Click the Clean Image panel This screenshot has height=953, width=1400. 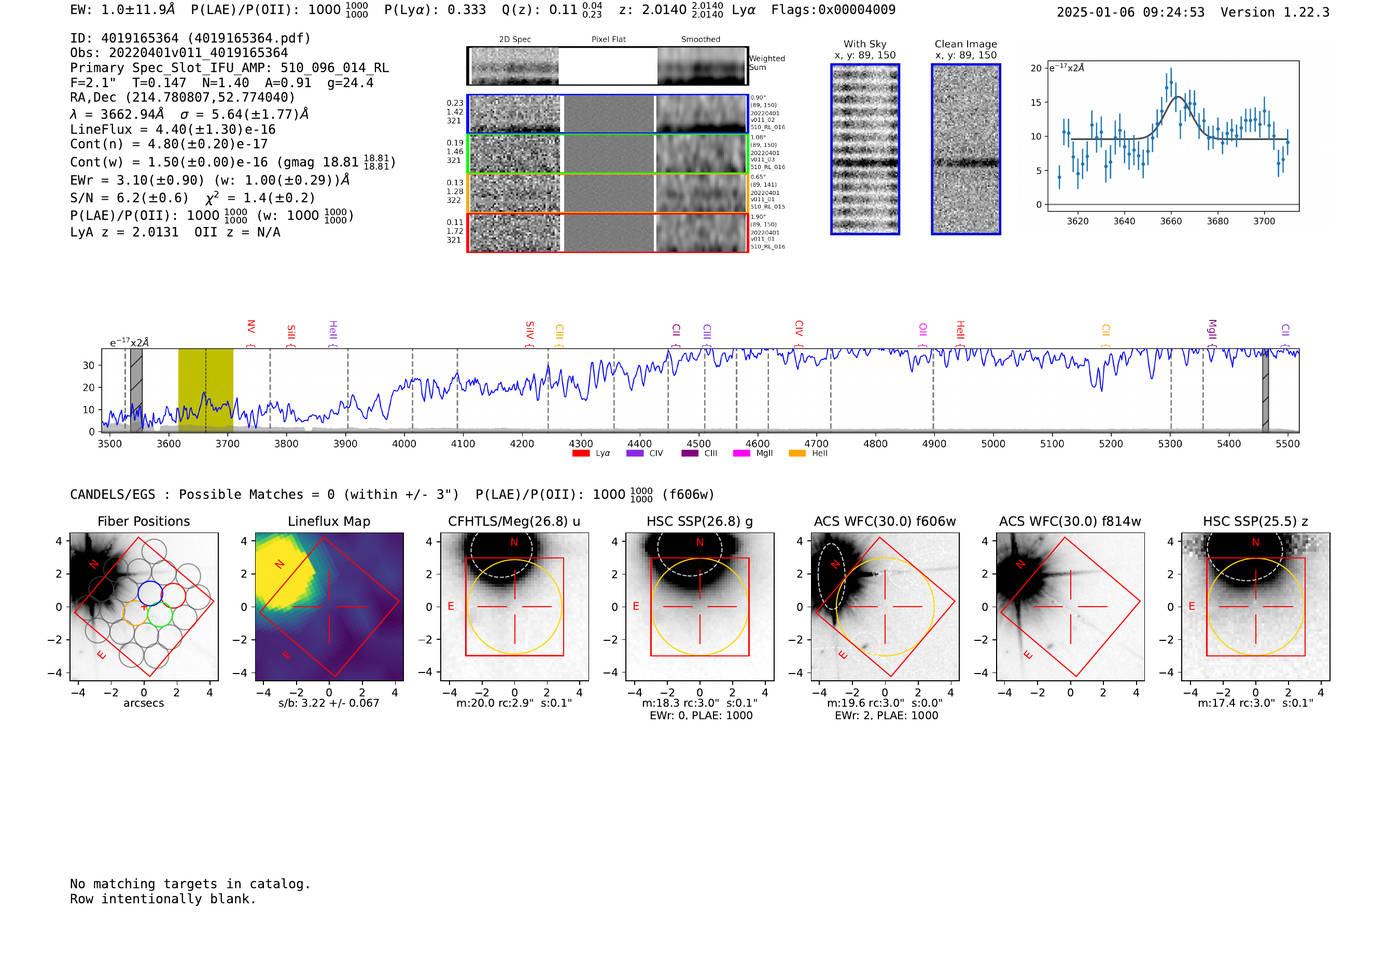966,149
